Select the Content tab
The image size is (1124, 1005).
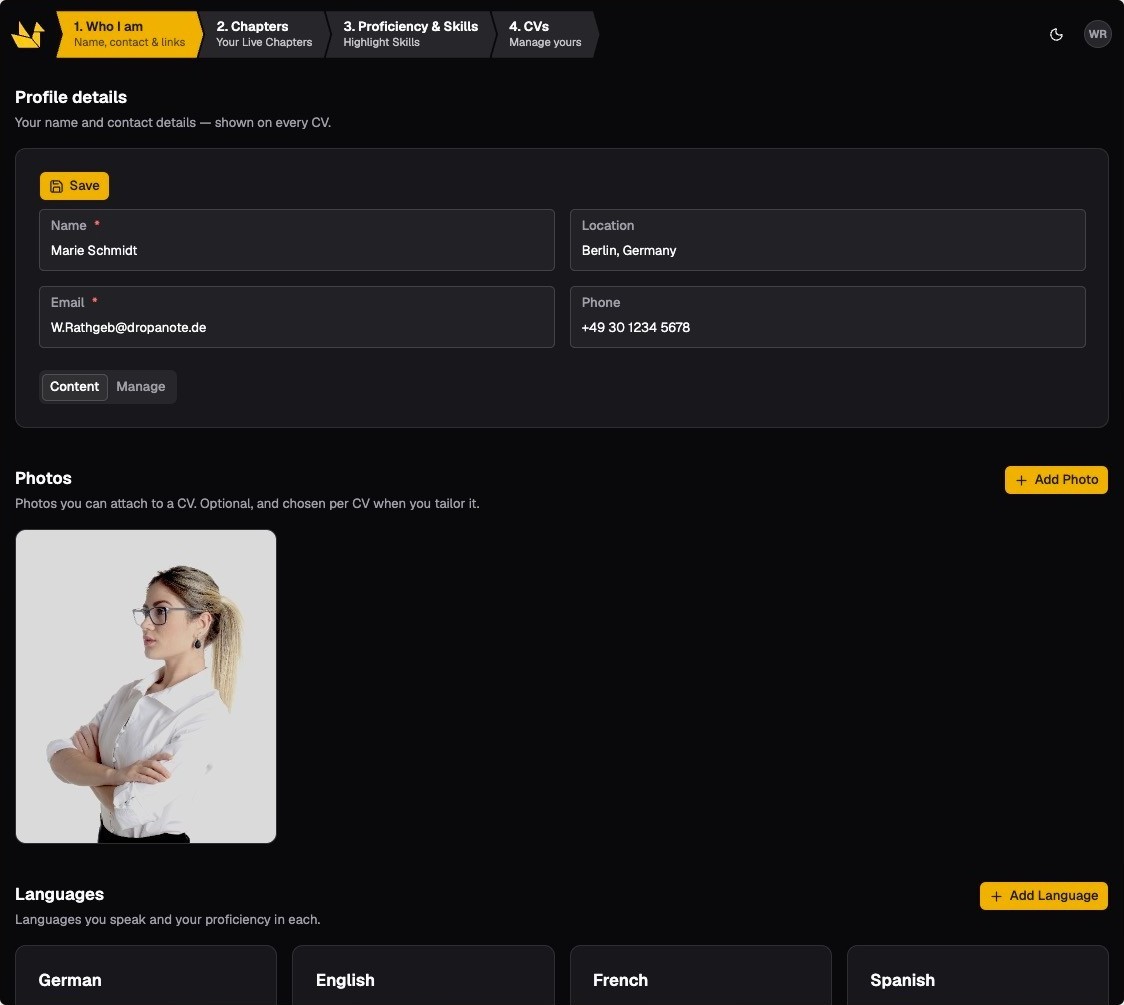click(75, 387)
